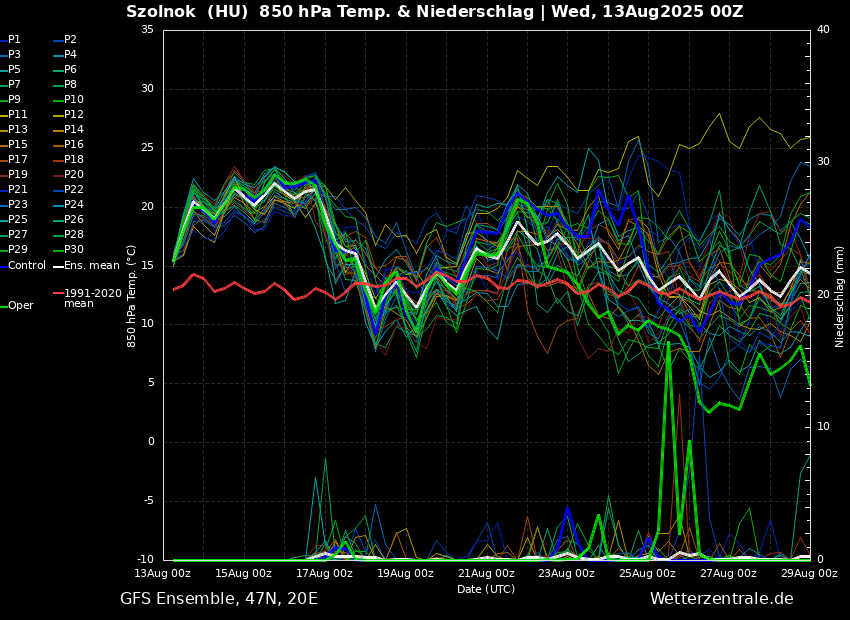Image resolution: width=850 pixels, height=620 pixels.
Task: Click the Date (UTC) axis label
Action: click(486, 589)
